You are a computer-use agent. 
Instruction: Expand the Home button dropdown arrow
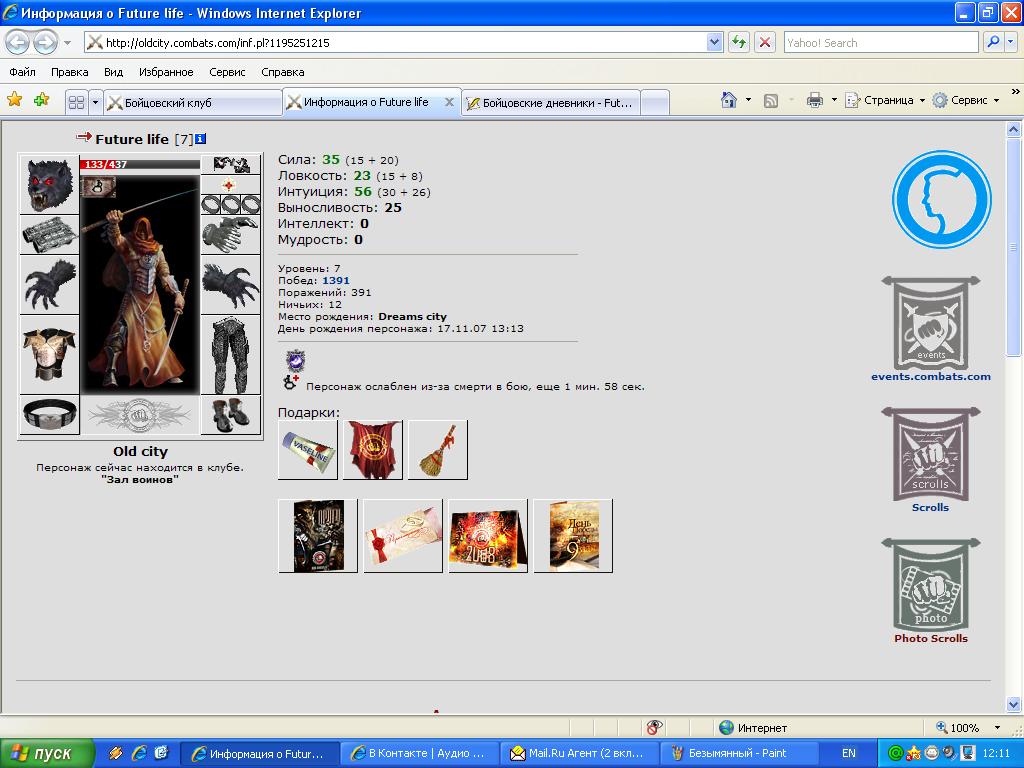coord(748,100)
